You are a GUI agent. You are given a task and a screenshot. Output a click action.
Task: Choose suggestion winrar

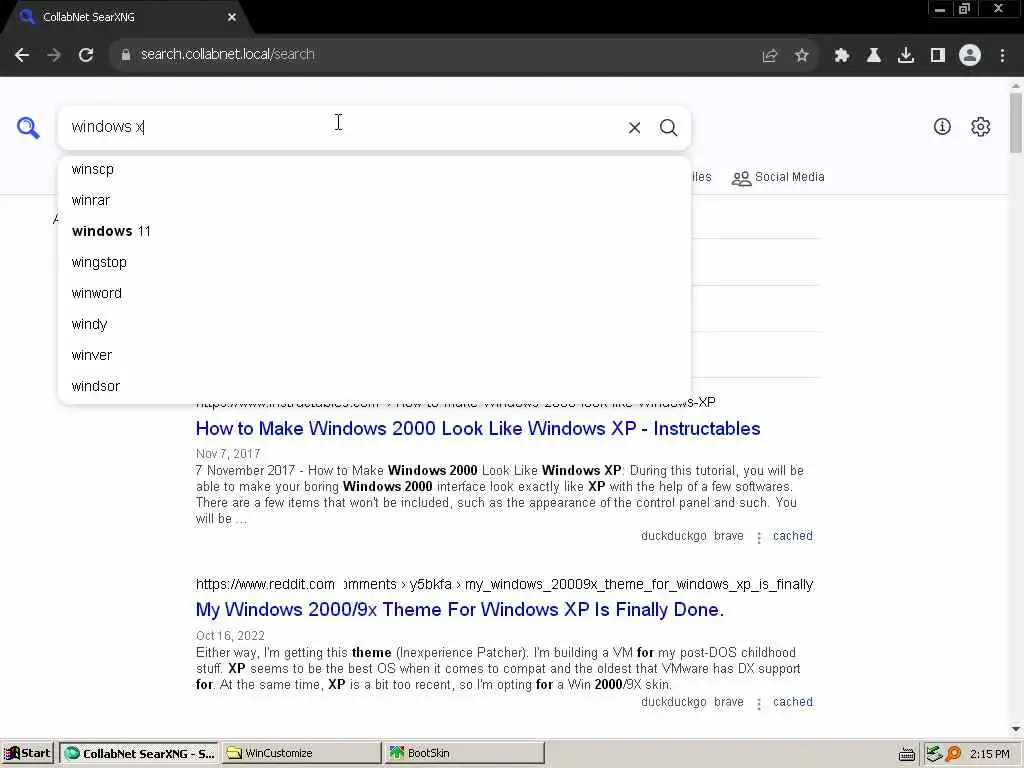point(374,200)
